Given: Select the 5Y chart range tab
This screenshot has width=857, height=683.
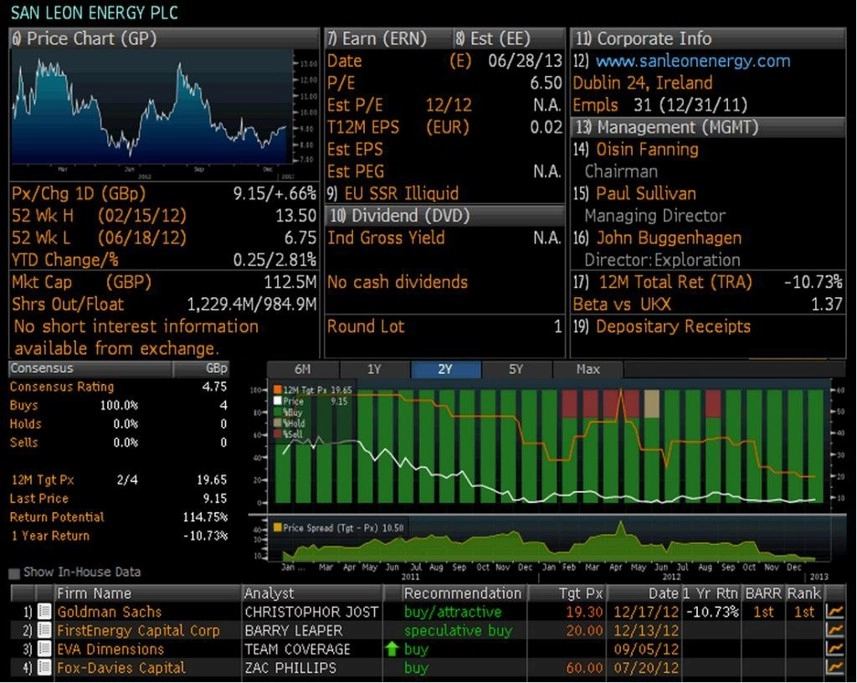Looking at the screenshot, I should pyautogui.click(x=515, y=369).
